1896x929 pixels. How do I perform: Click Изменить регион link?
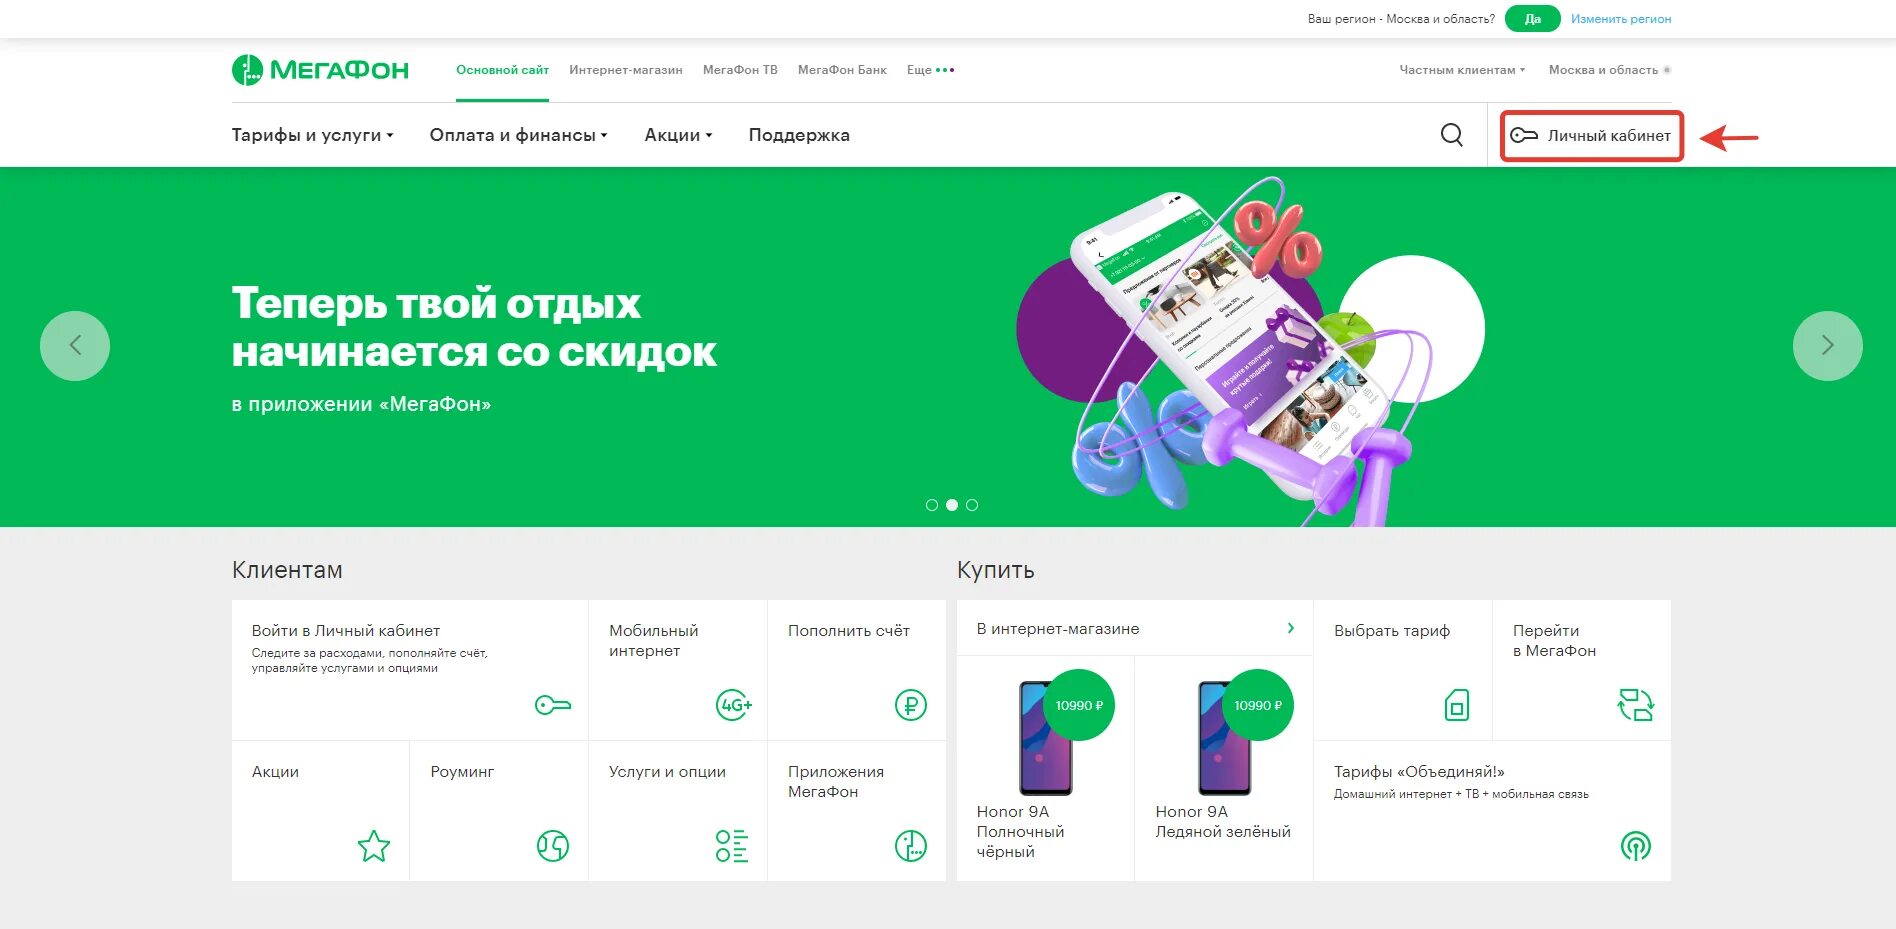pos(1621,19)
